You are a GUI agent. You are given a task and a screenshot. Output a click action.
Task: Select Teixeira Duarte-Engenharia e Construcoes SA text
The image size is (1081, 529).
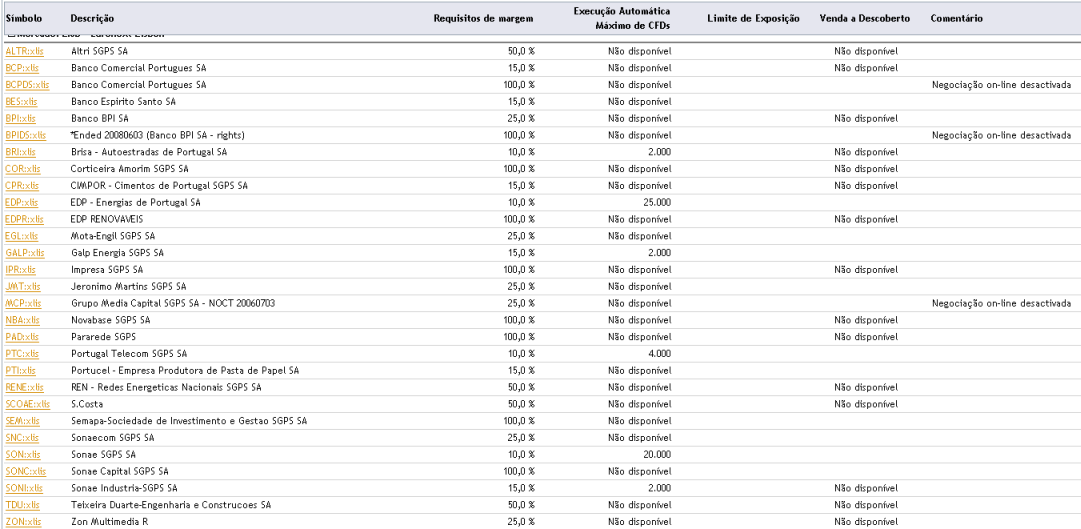(x=171, y=505)
